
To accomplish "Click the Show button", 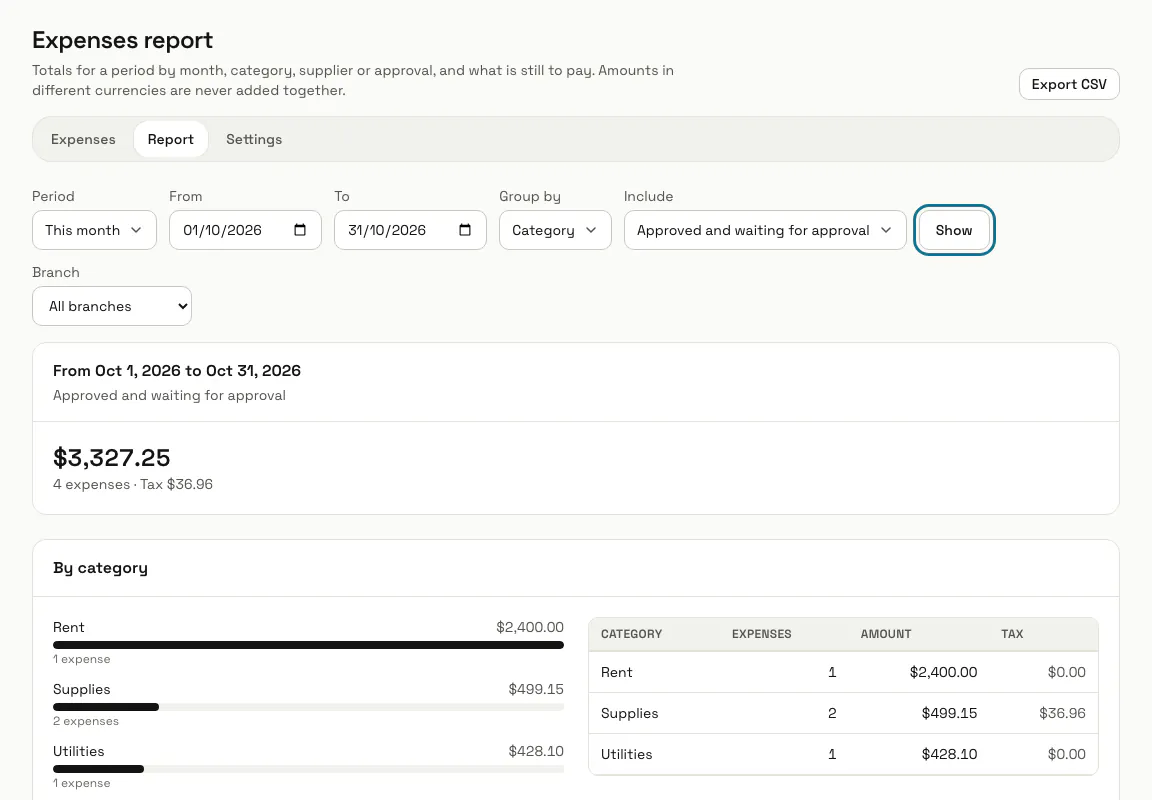I will point(954,230).
